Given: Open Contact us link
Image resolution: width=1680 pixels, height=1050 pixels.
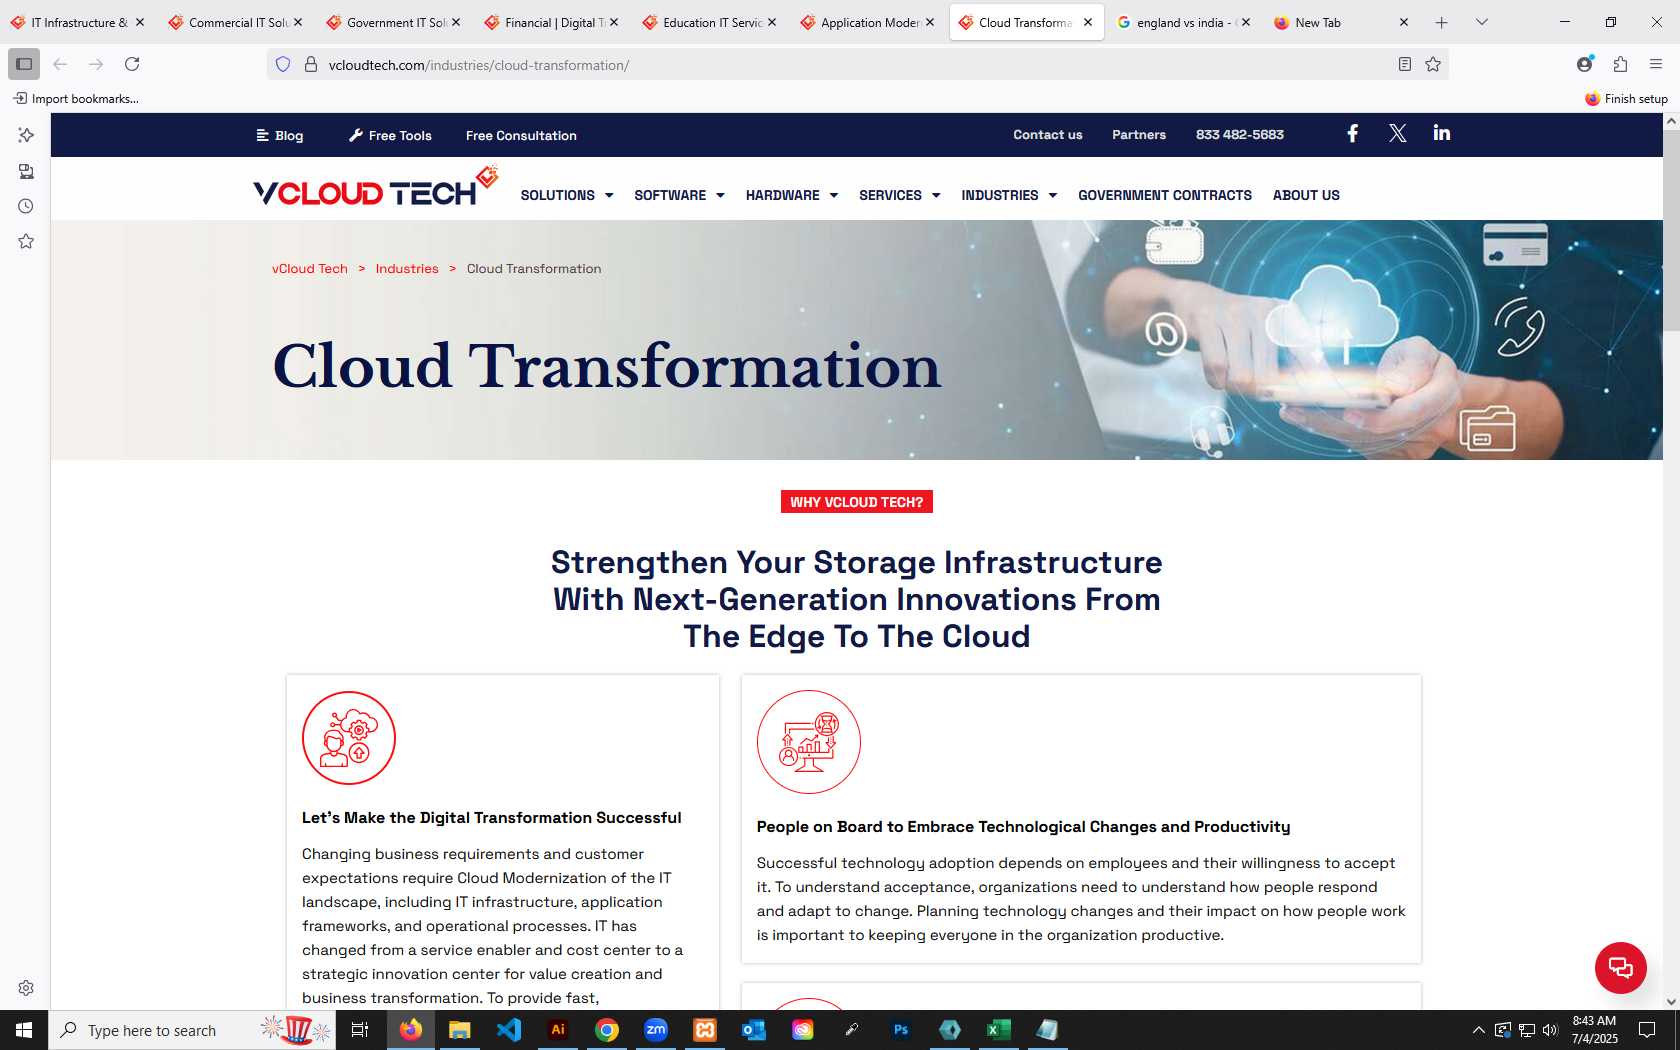Looking at the screenshot, I should (1047, 134).
